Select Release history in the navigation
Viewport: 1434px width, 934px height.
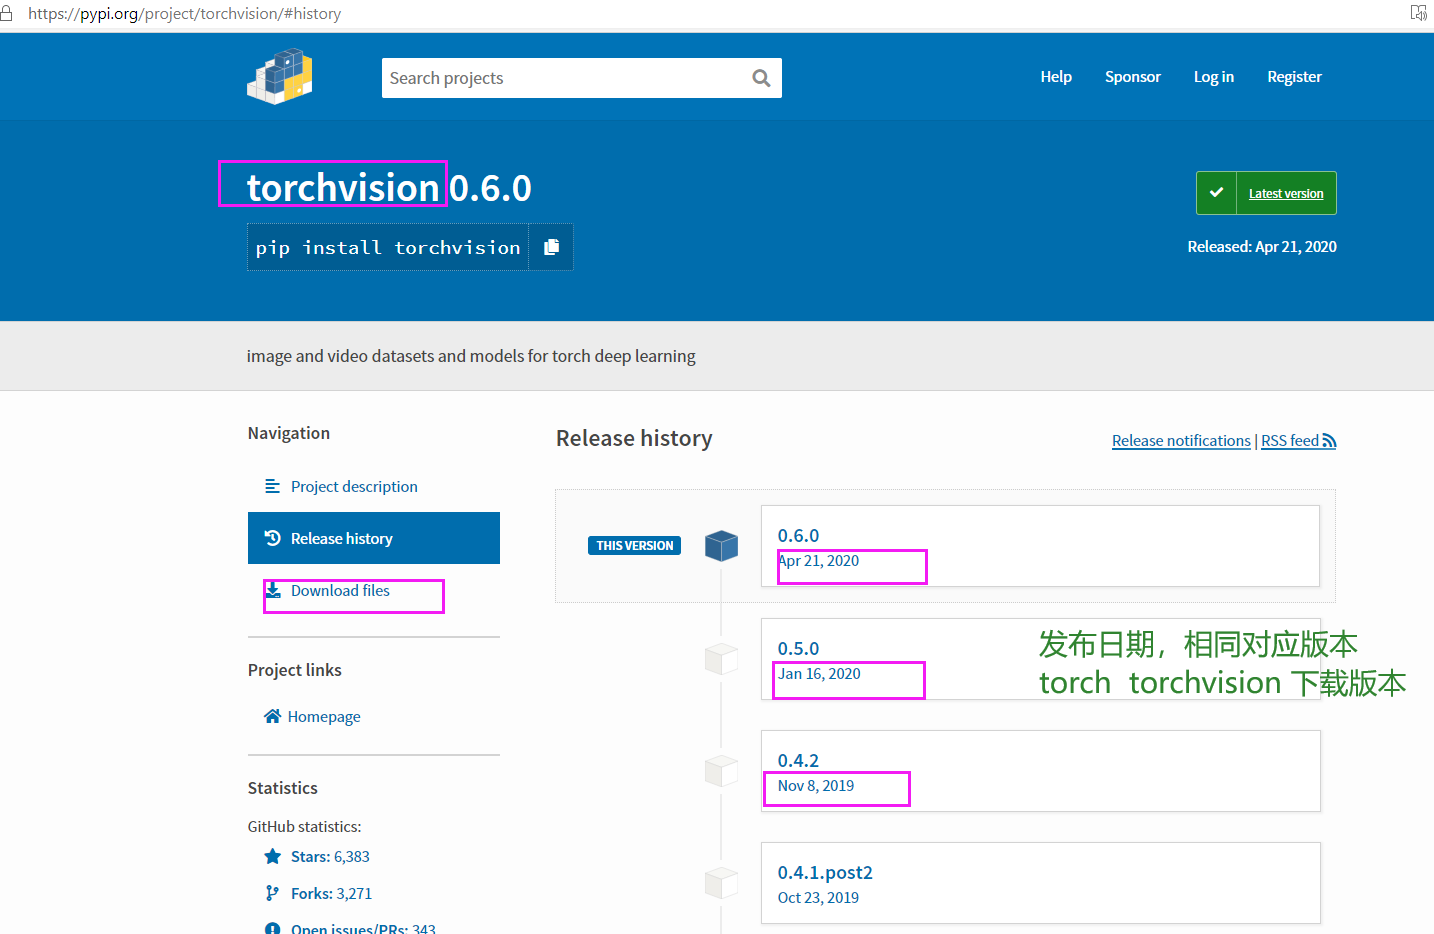[343, 538]
